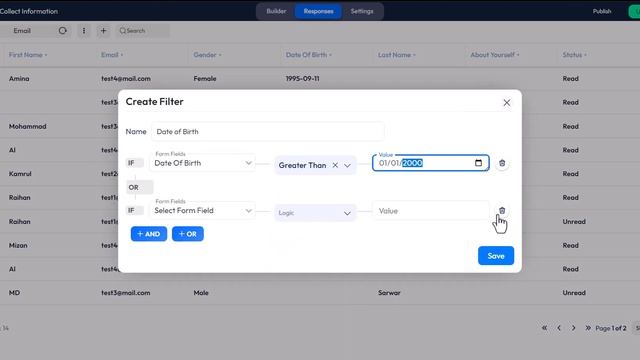Click the Publish button

click(602, 11)
